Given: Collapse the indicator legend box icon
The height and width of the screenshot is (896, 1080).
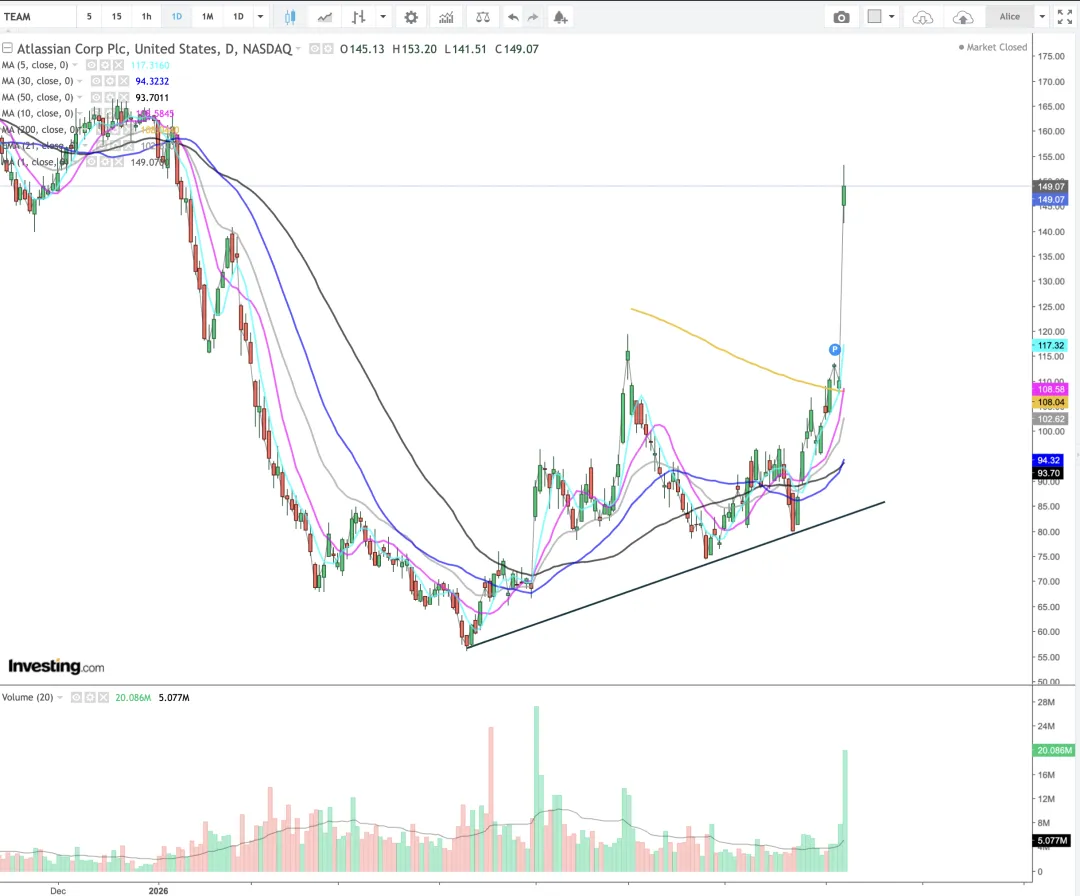Looking at the screenshot, I should click(x=7, y=48).
